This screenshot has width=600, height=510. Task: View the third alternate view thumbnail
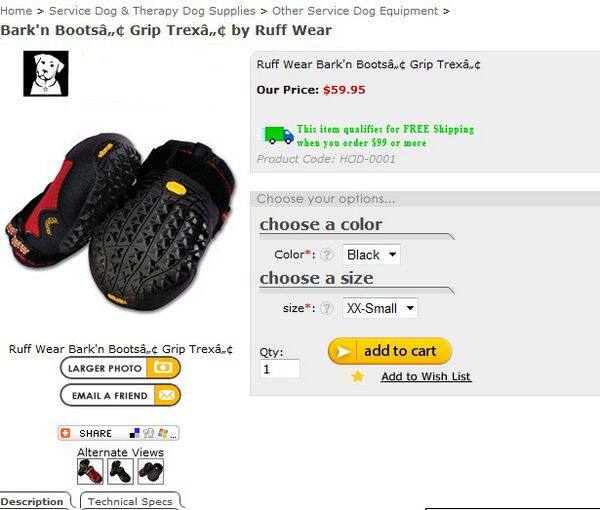(150, 472)
